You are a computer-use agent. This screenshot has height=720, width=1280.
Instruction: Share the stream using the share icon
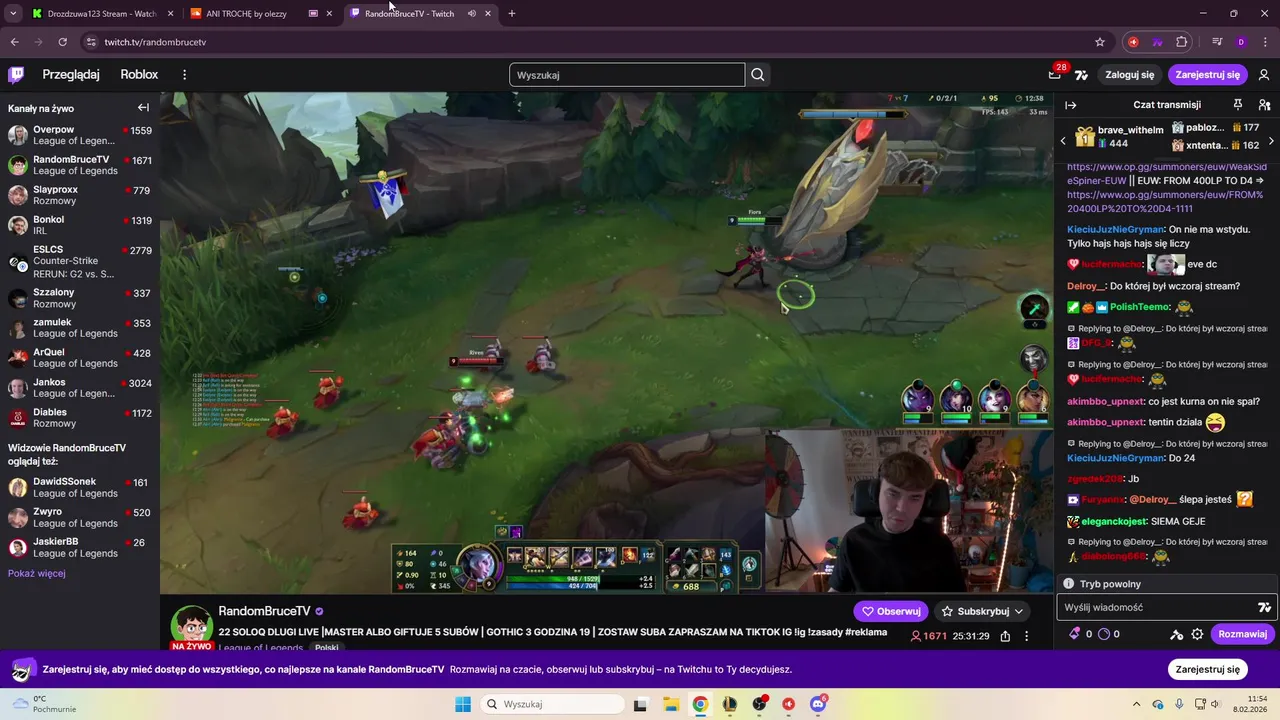coord(1005,636)
